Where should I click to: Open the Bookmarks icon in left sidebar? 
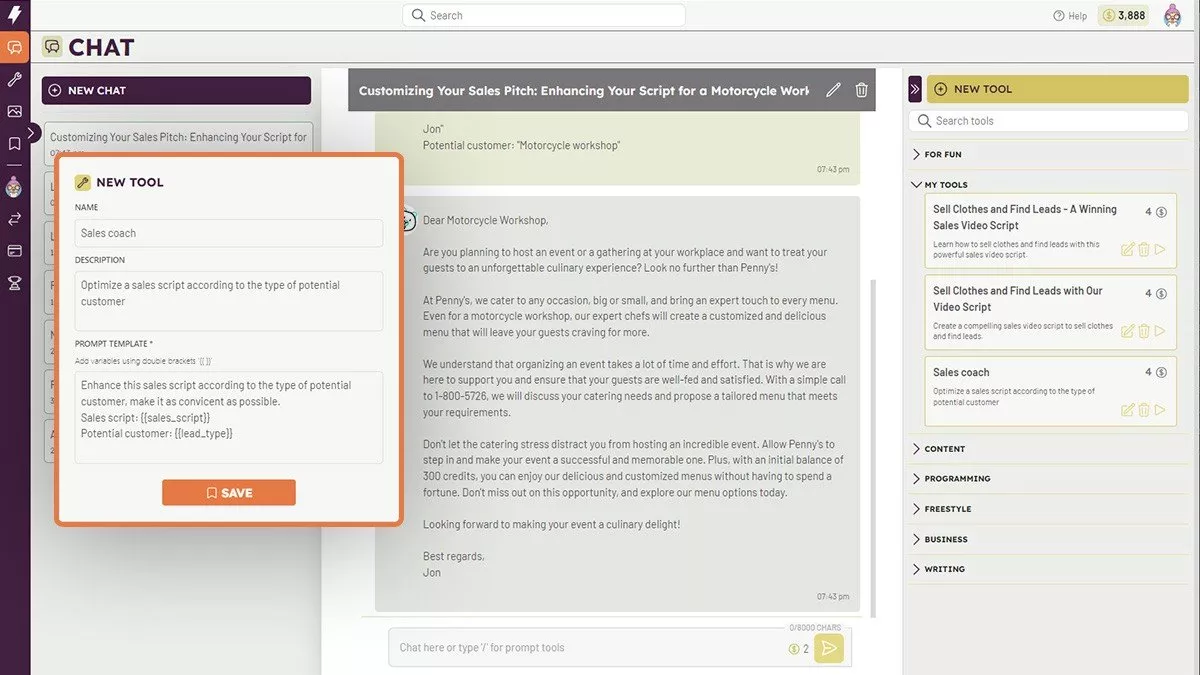coord(15,144)
